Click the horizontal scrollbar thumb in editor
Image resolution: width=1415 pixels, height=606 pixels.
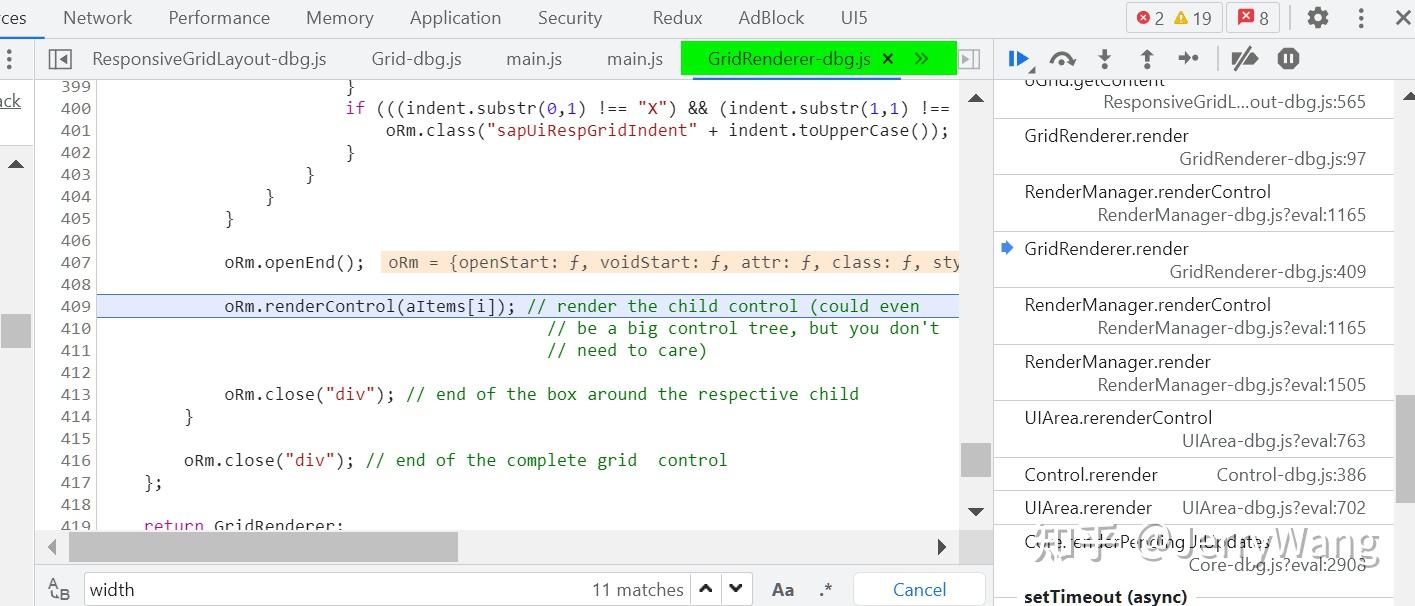[263, 547]
